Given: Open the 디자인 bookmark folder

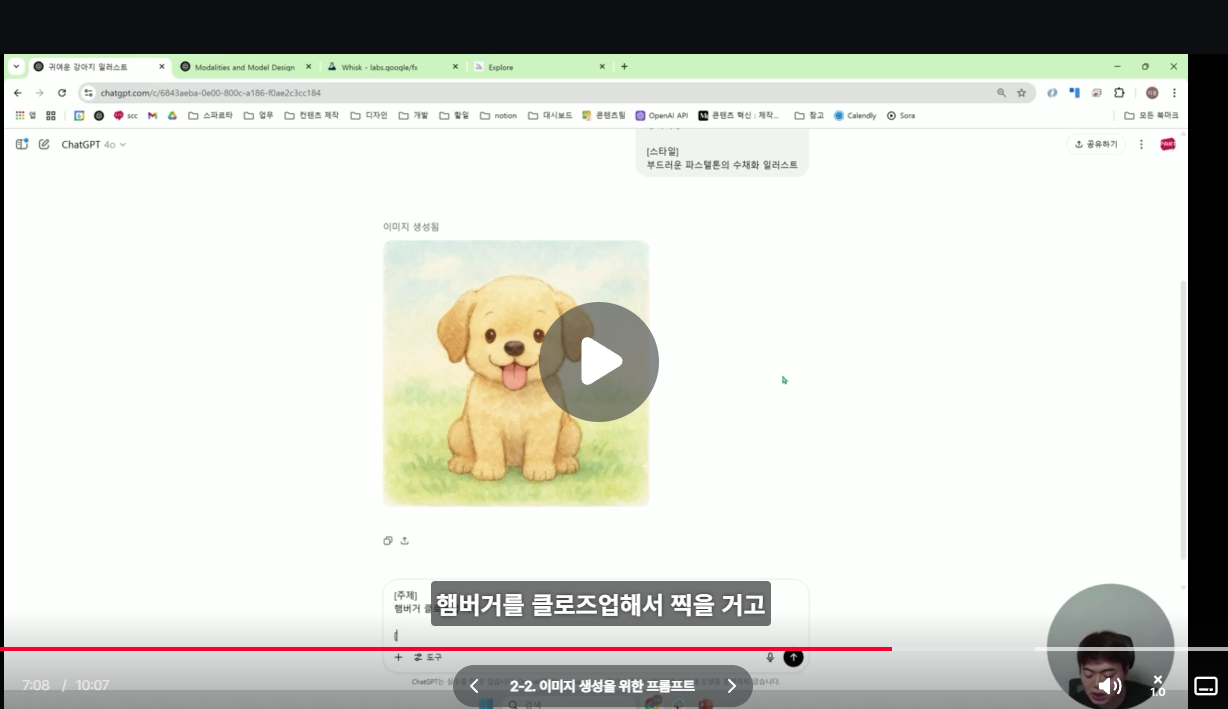Looking at the screenshot, I should [369, 115].
